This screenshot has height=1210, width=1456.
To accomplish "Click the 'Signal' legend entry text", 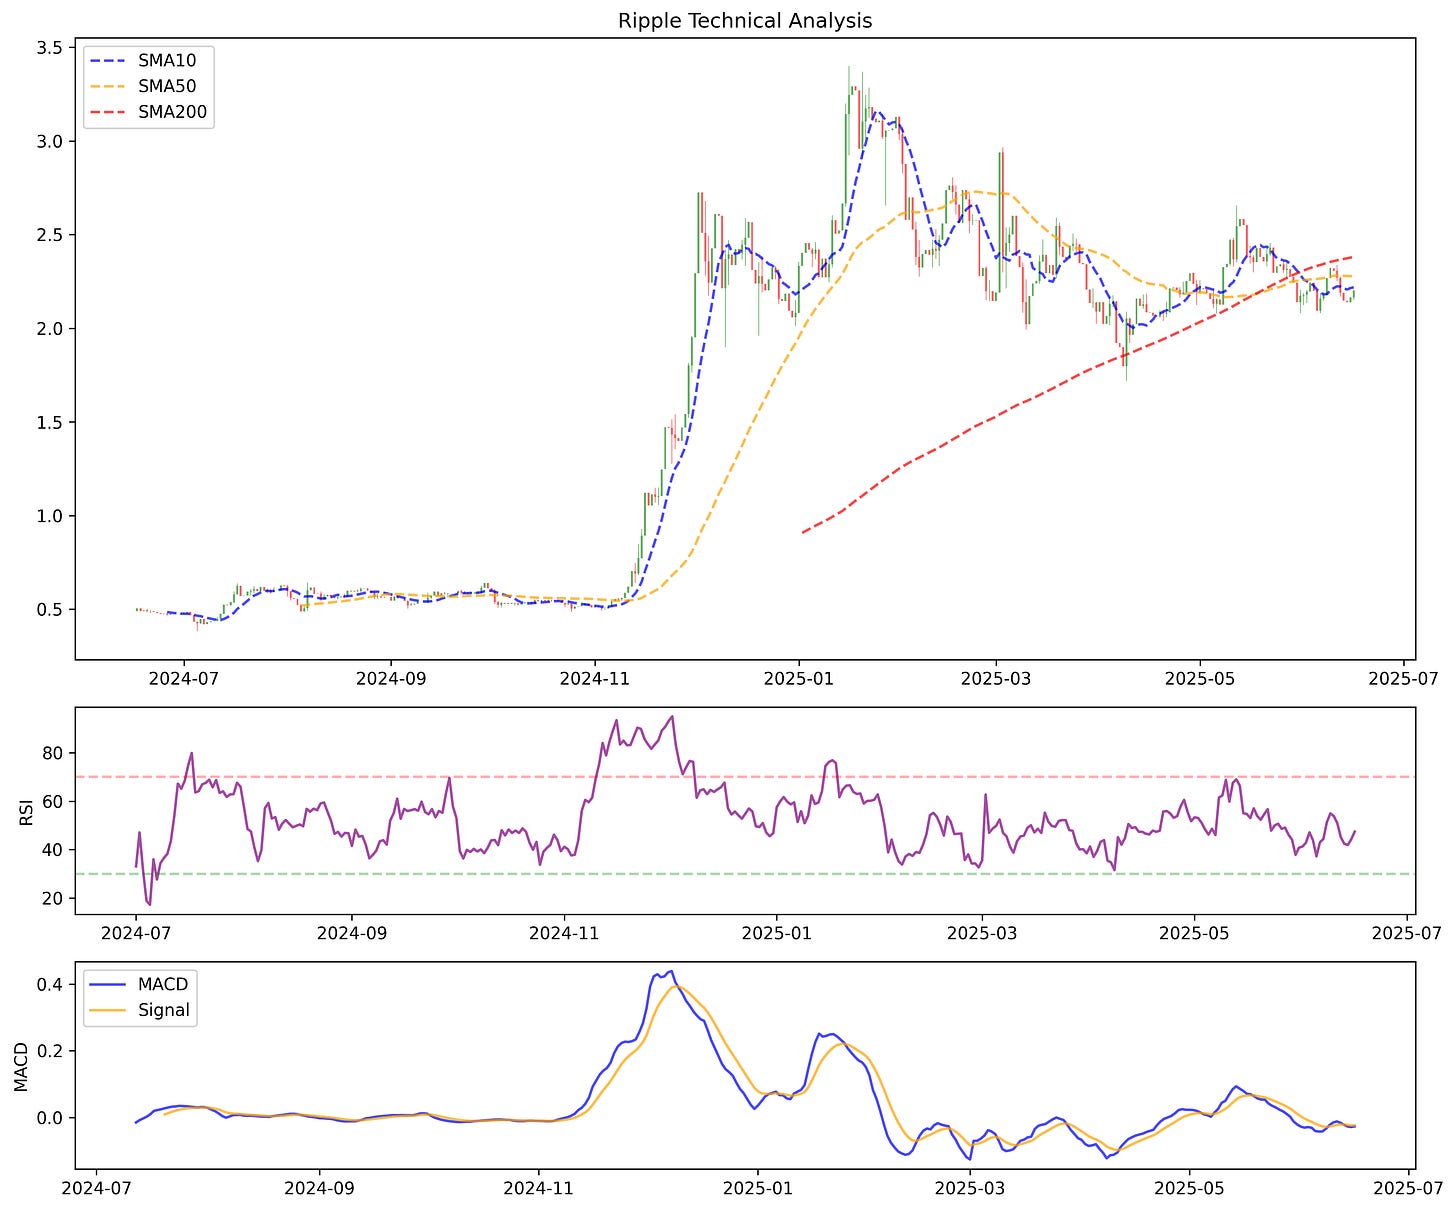I will click(x=164, y=1010).
